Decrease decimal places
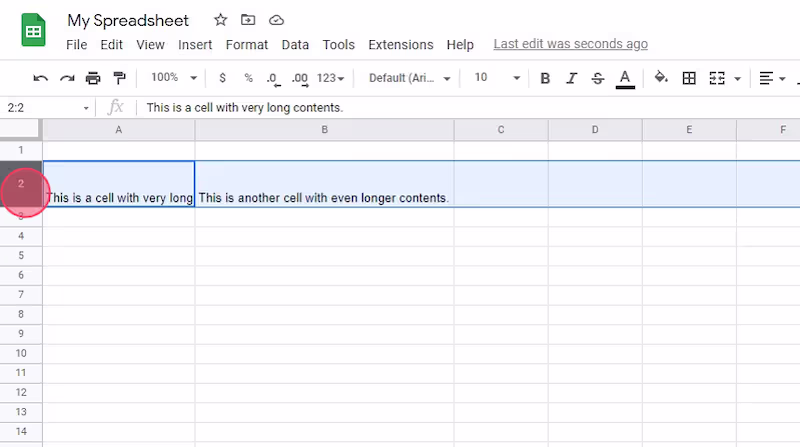Viewport: 800px width, 447px height. tap(273, 79)
